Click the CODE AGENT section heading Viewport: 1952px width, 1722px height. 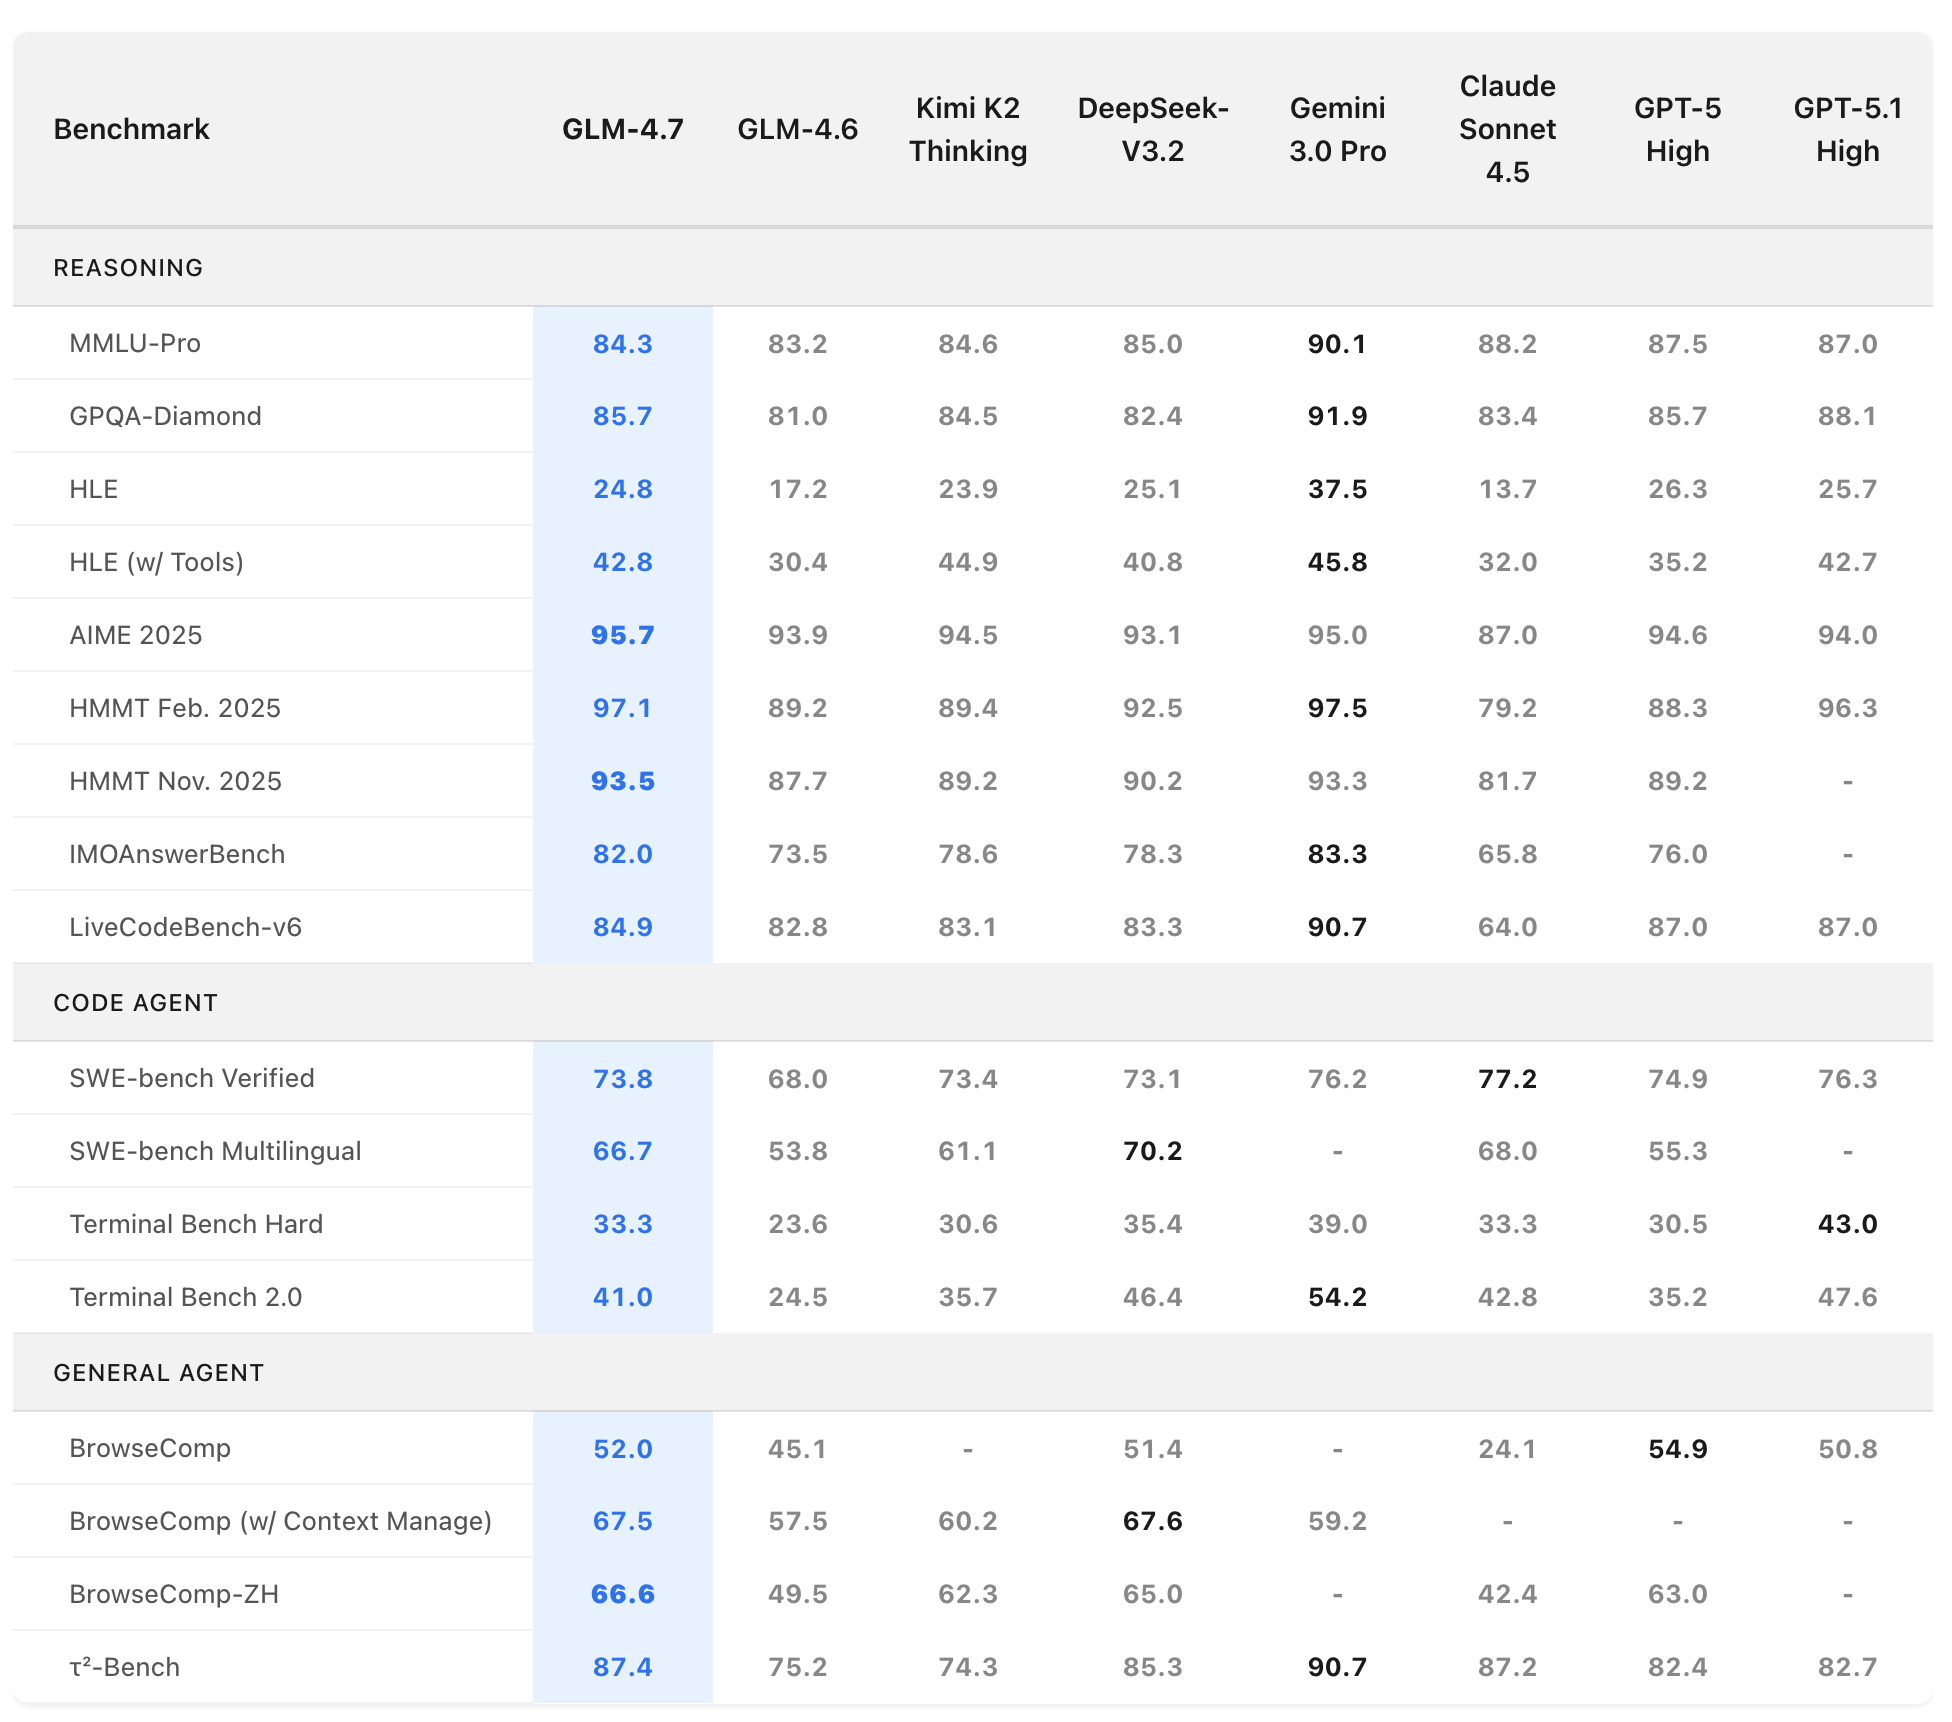pyautogui.click(x=135, y=1002)
